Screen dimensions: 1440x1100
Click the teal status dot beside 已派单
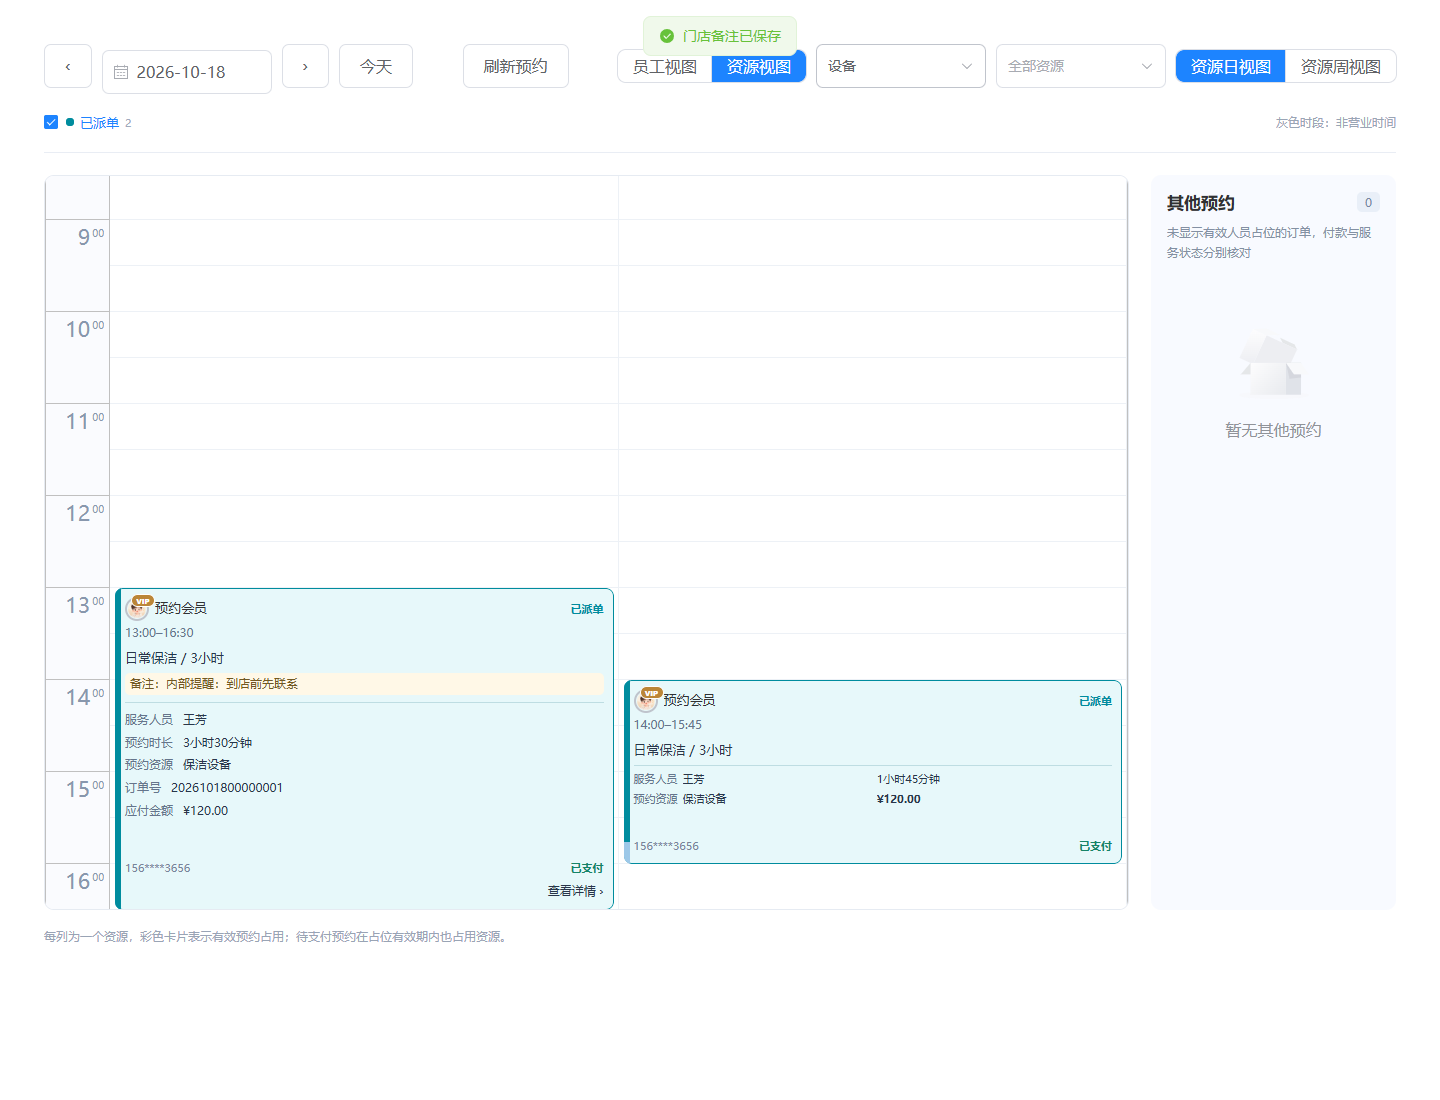(70, 122)
